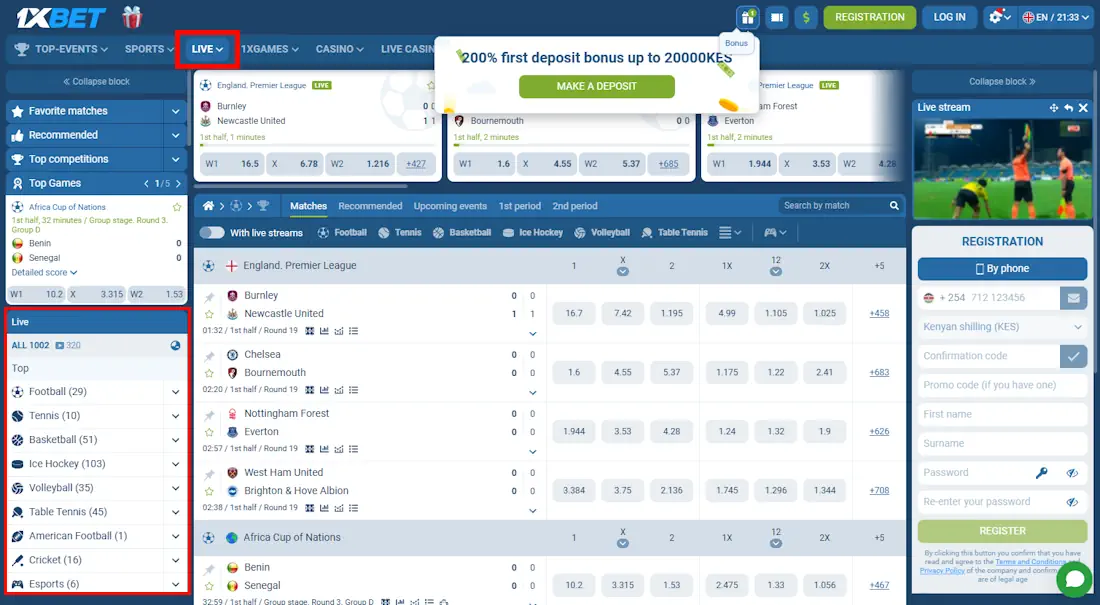Expand the Football (29) category in Live sidebar
The image size is (1100, 605).
click(x=176, y=392)
